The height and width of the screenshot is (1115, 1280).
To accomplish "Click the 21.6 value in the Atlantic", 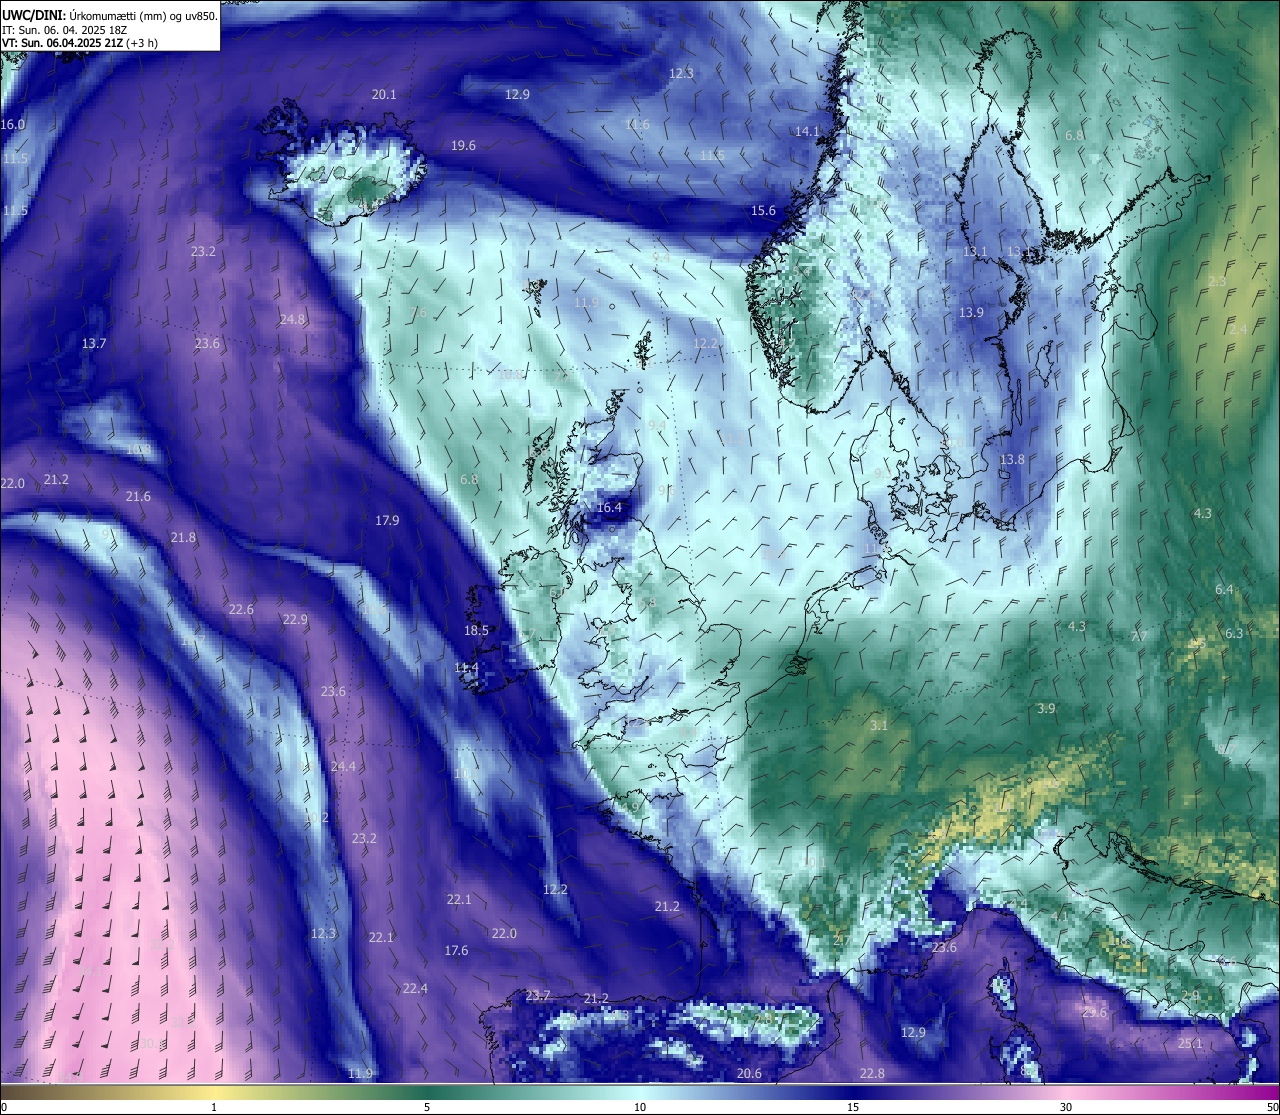I will point(138,497).
